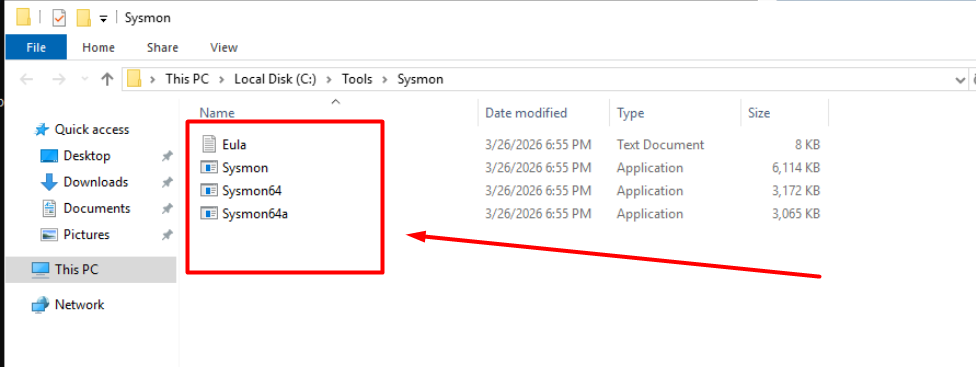Open the File ribbon tab
The image size is (976, 367).
[x=36, y=47]
